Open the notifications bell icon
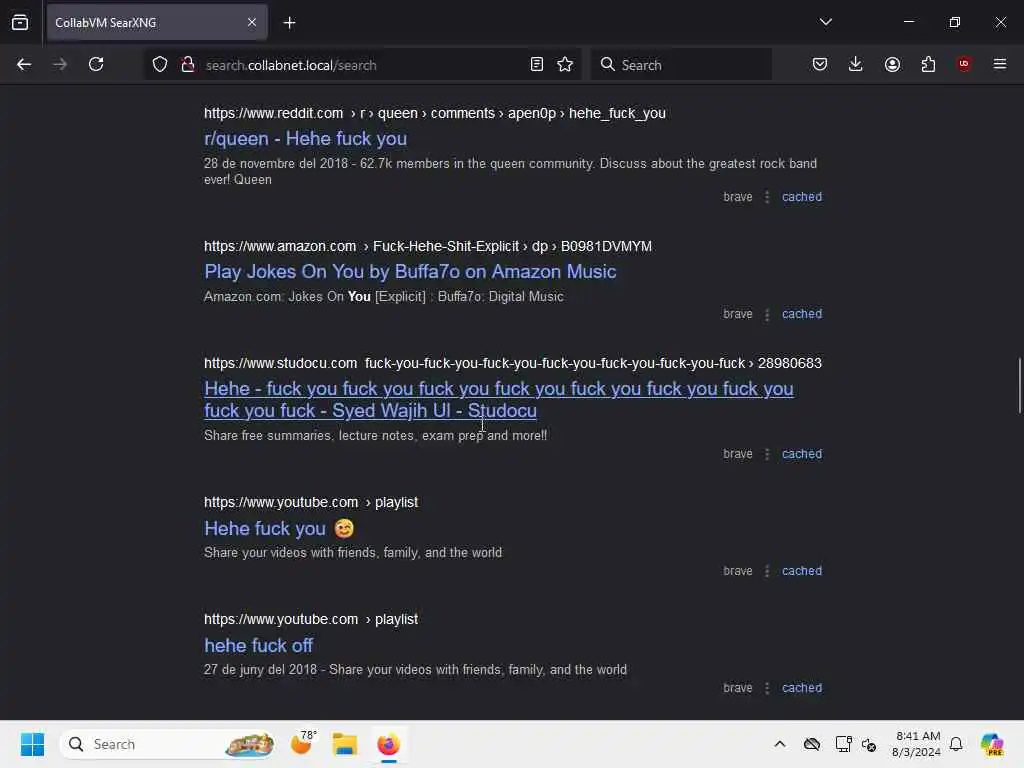The width and height of the screenshot is (1024, 768). [x=955, y=744]
